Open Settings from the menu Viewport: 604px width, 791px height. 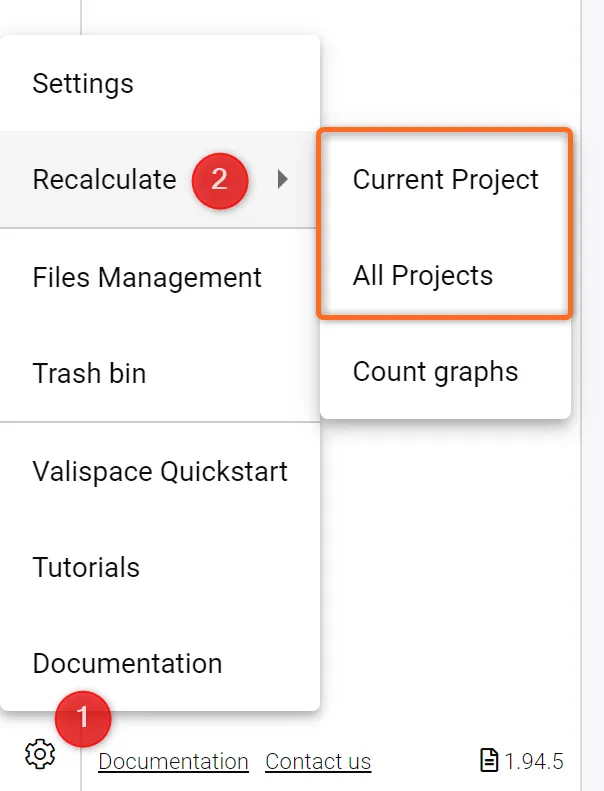click(x=83, y=83)
